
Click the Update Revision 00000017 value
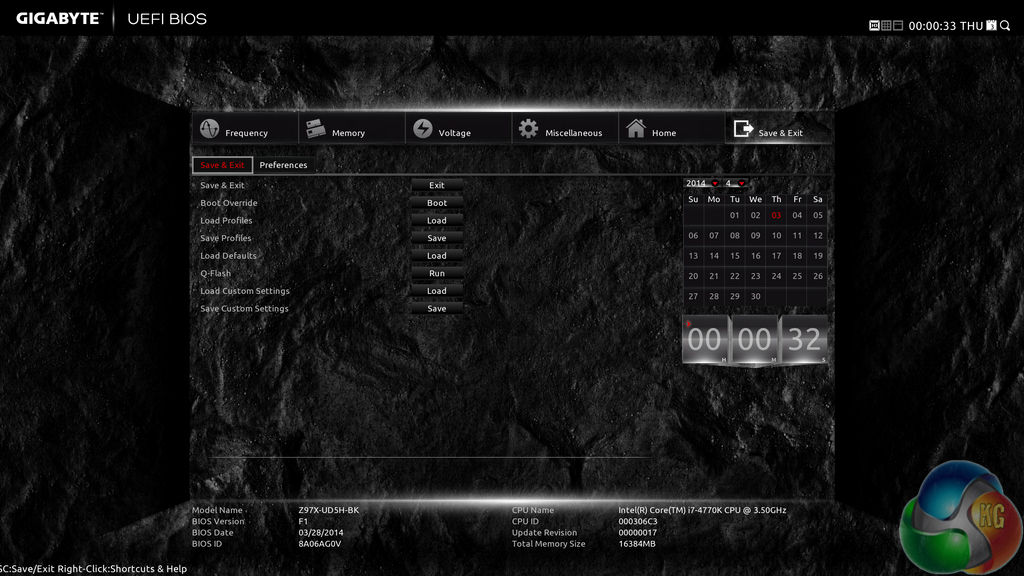tap(637, 532)
